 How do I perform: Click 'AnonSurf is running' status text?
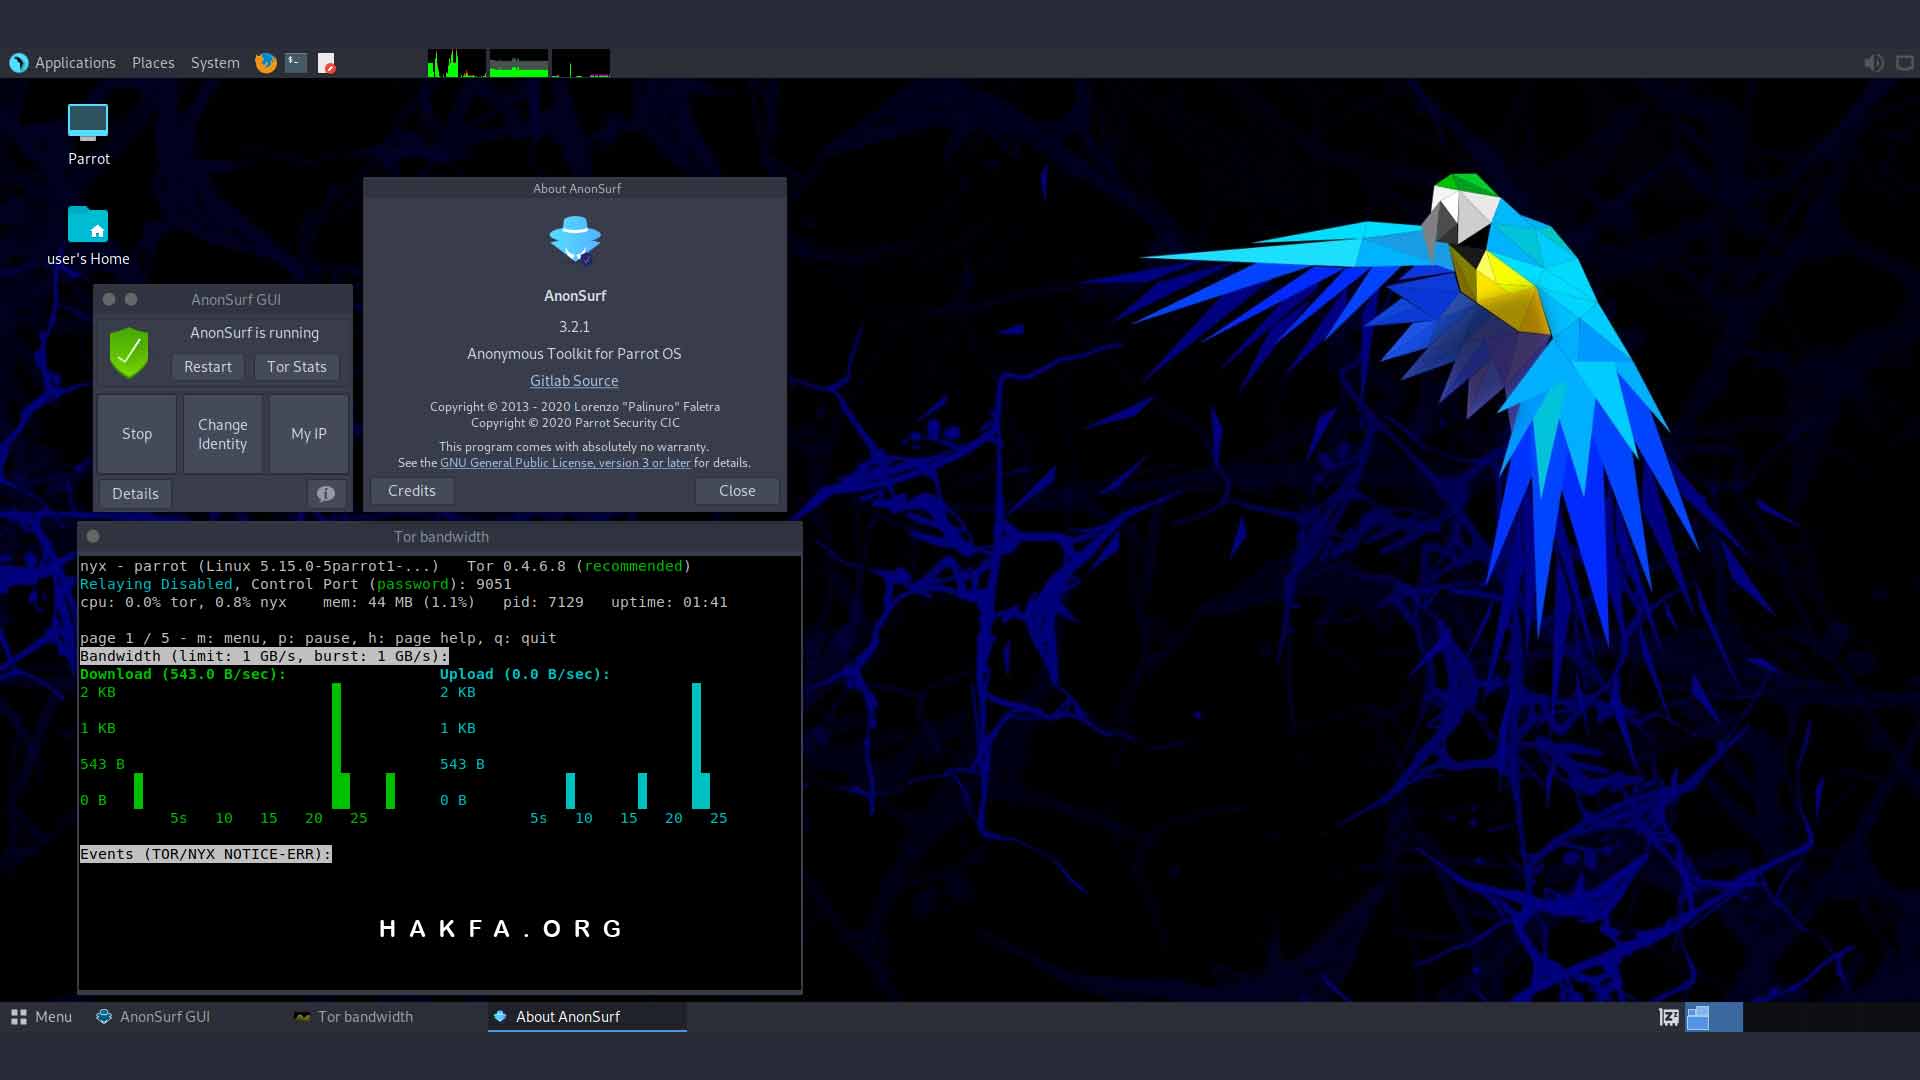pos(255,333)
